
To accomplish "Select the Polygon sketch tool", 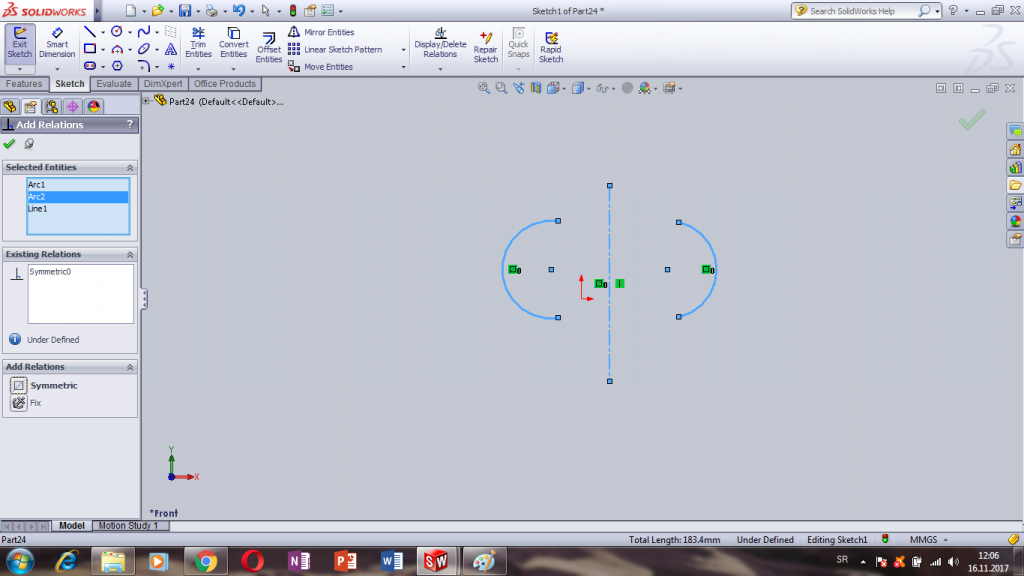I will (117, 66).
